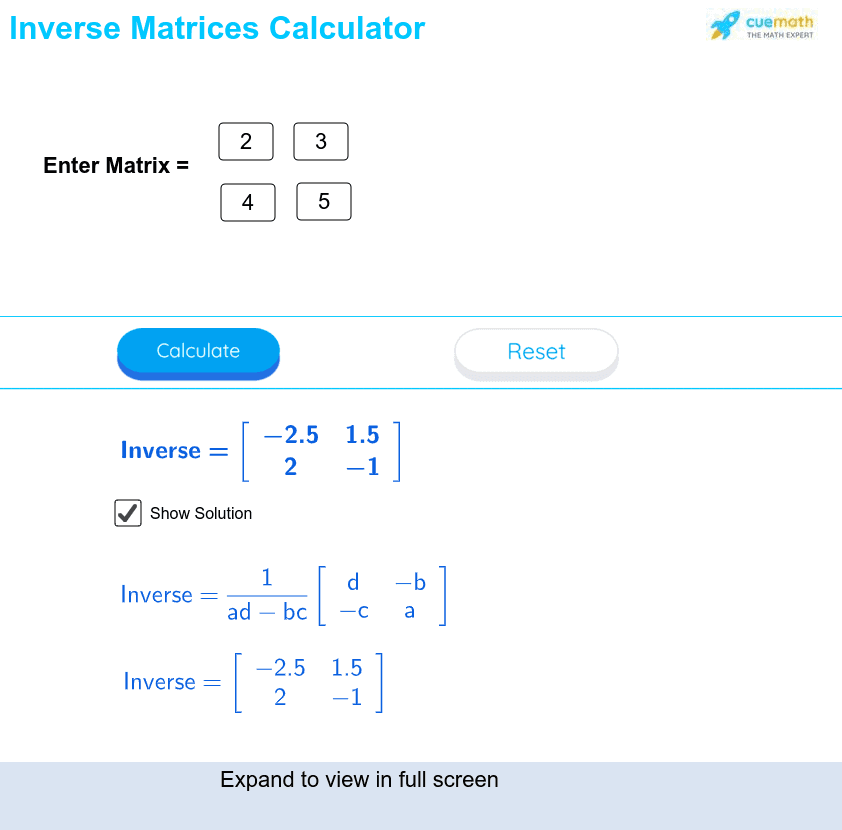Click the d, −b, −c, a formula matrix
Screen dimensions: 842x830
coord(382,596)
